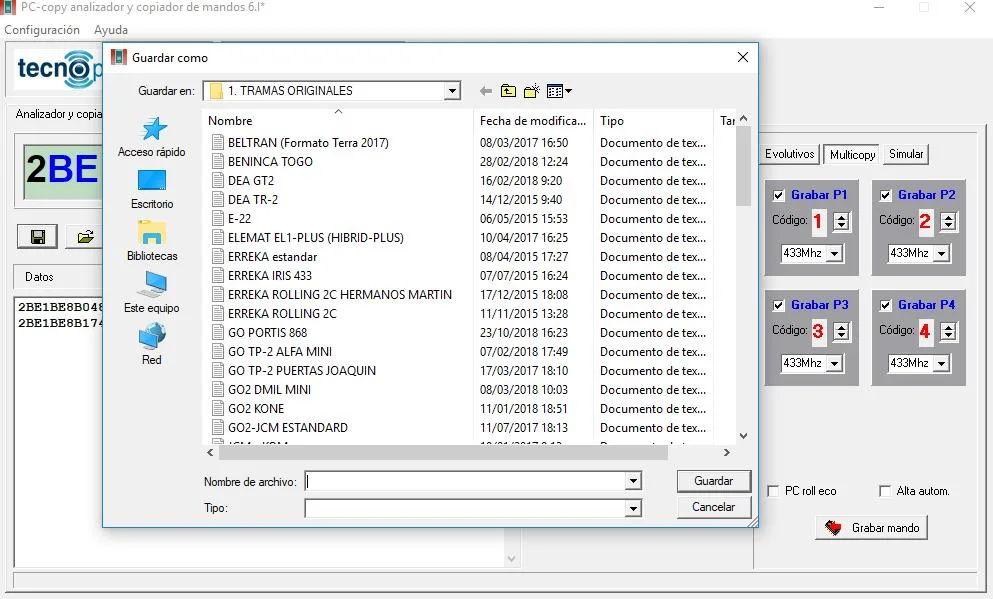This screenshot has width=993, height=599.
Task: Click the Guardar button
Action: [714, 481]
